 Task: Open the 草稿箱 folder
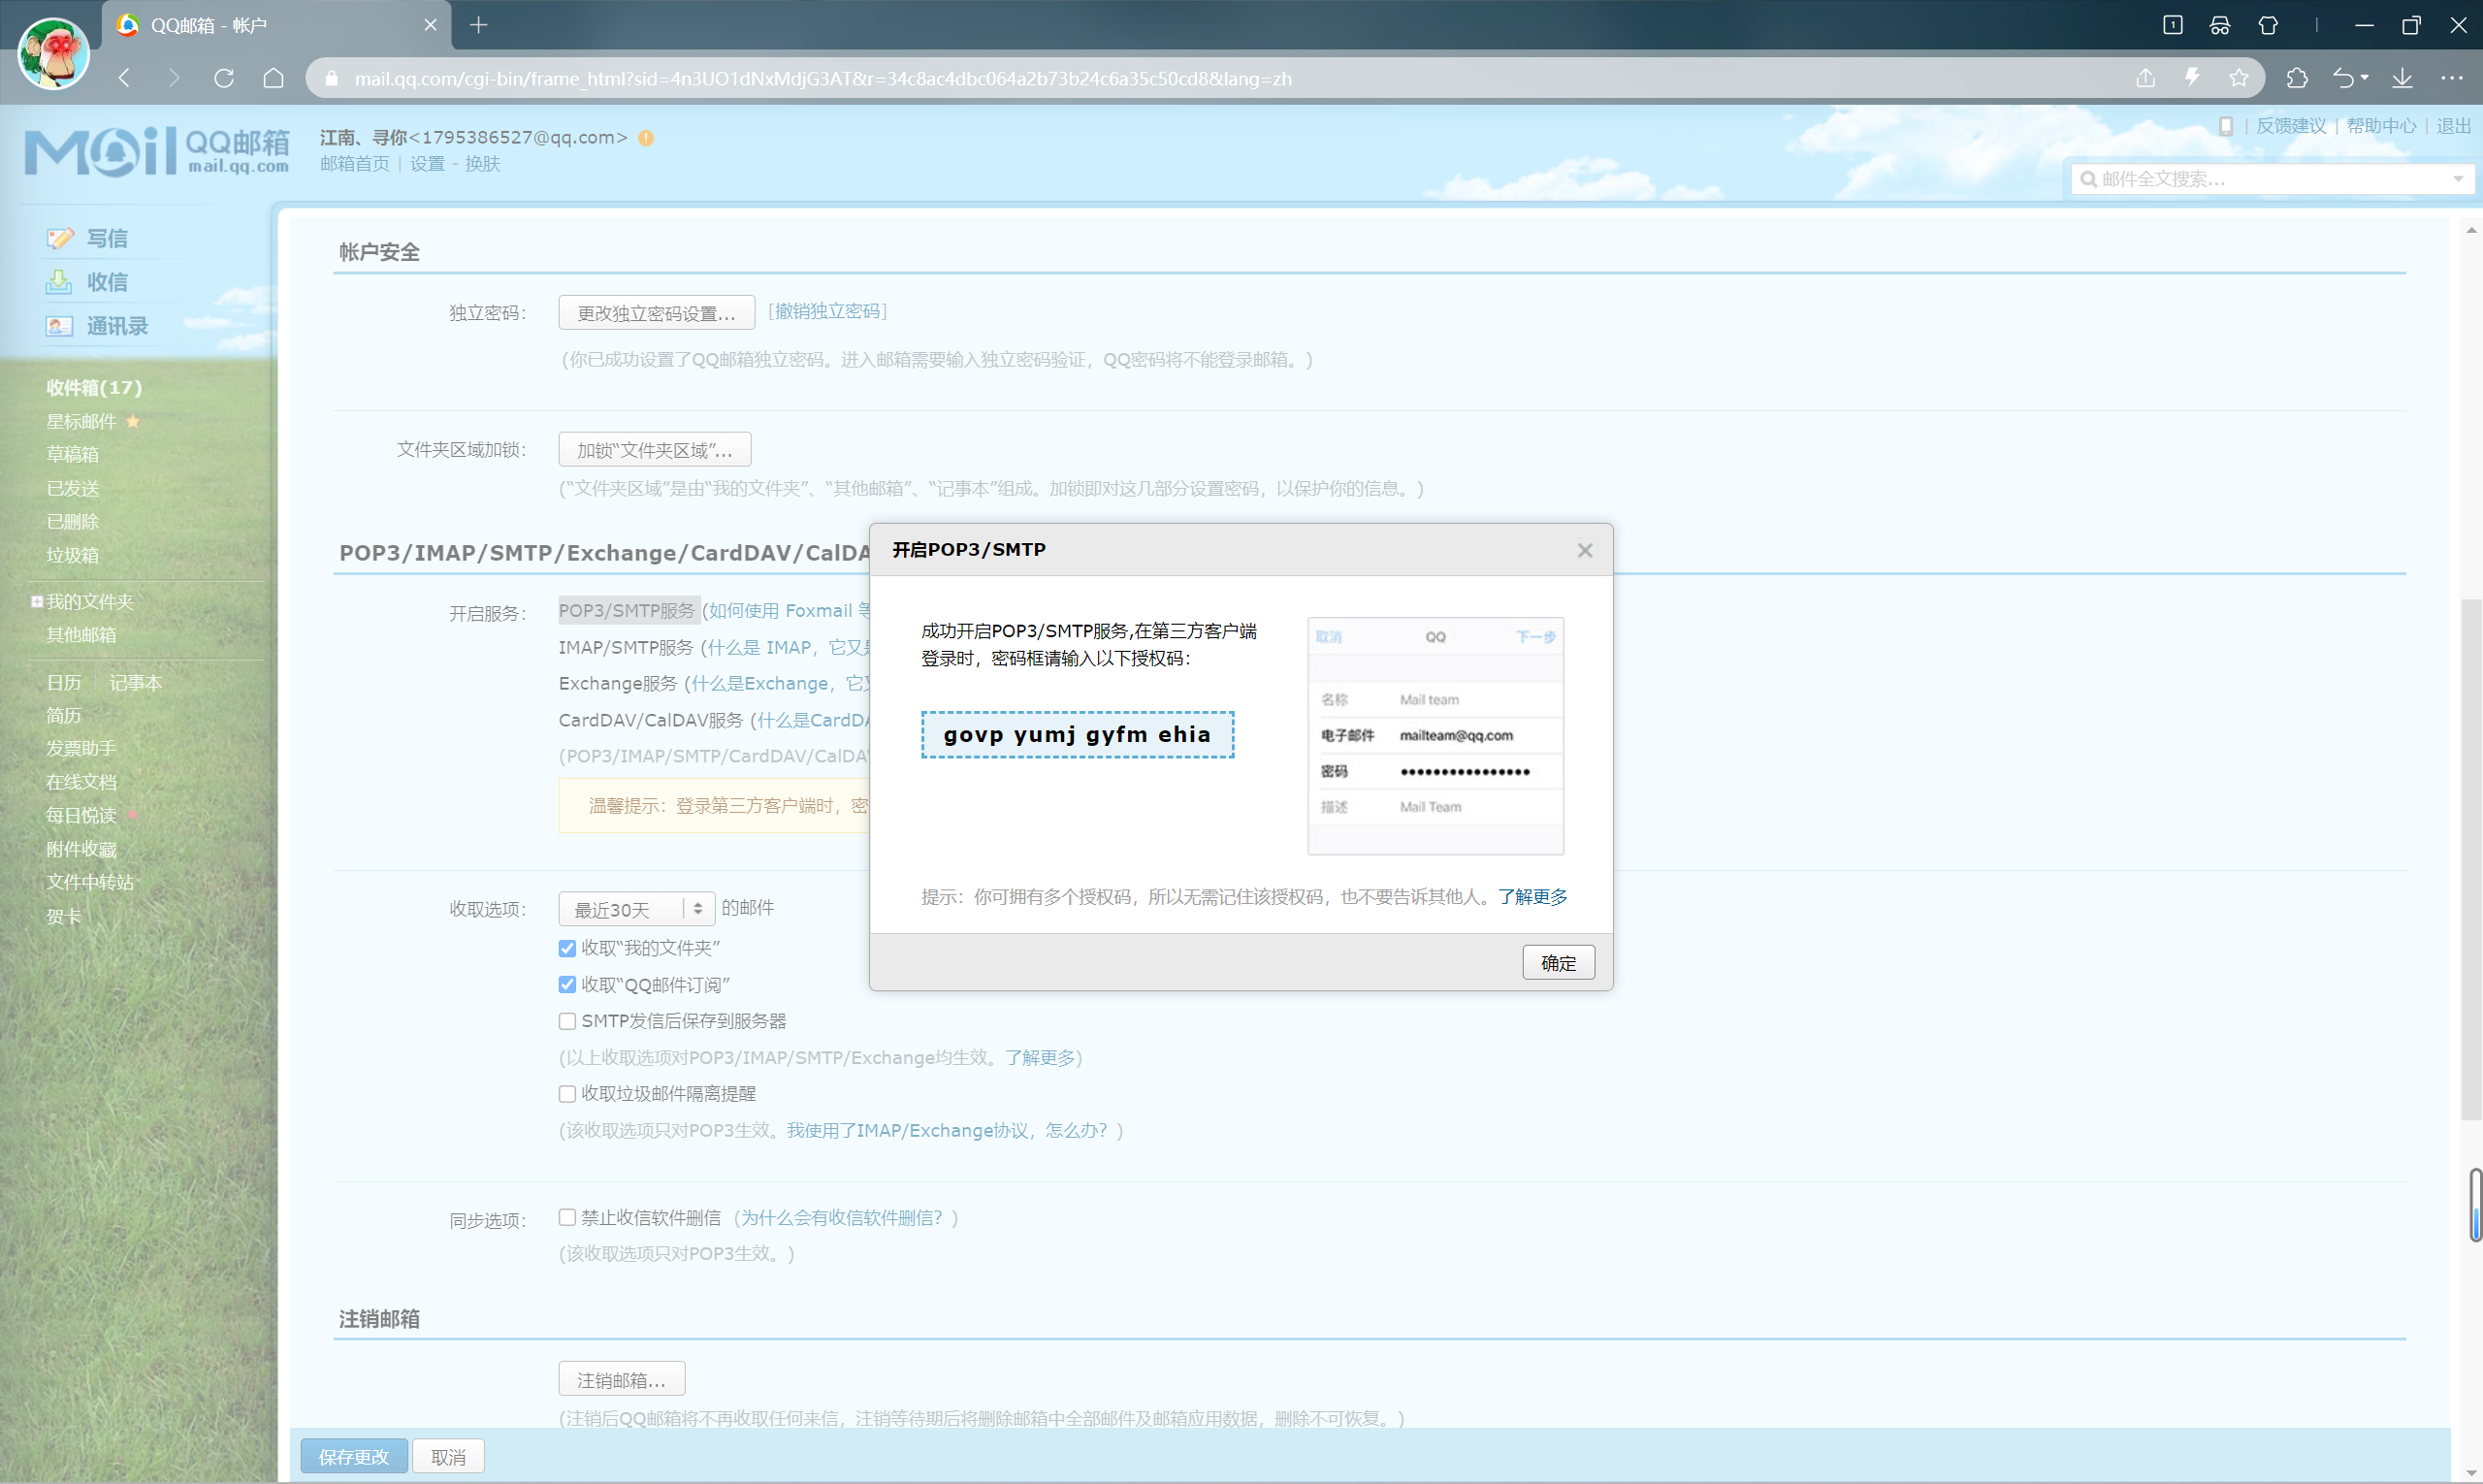click(72, 454)
